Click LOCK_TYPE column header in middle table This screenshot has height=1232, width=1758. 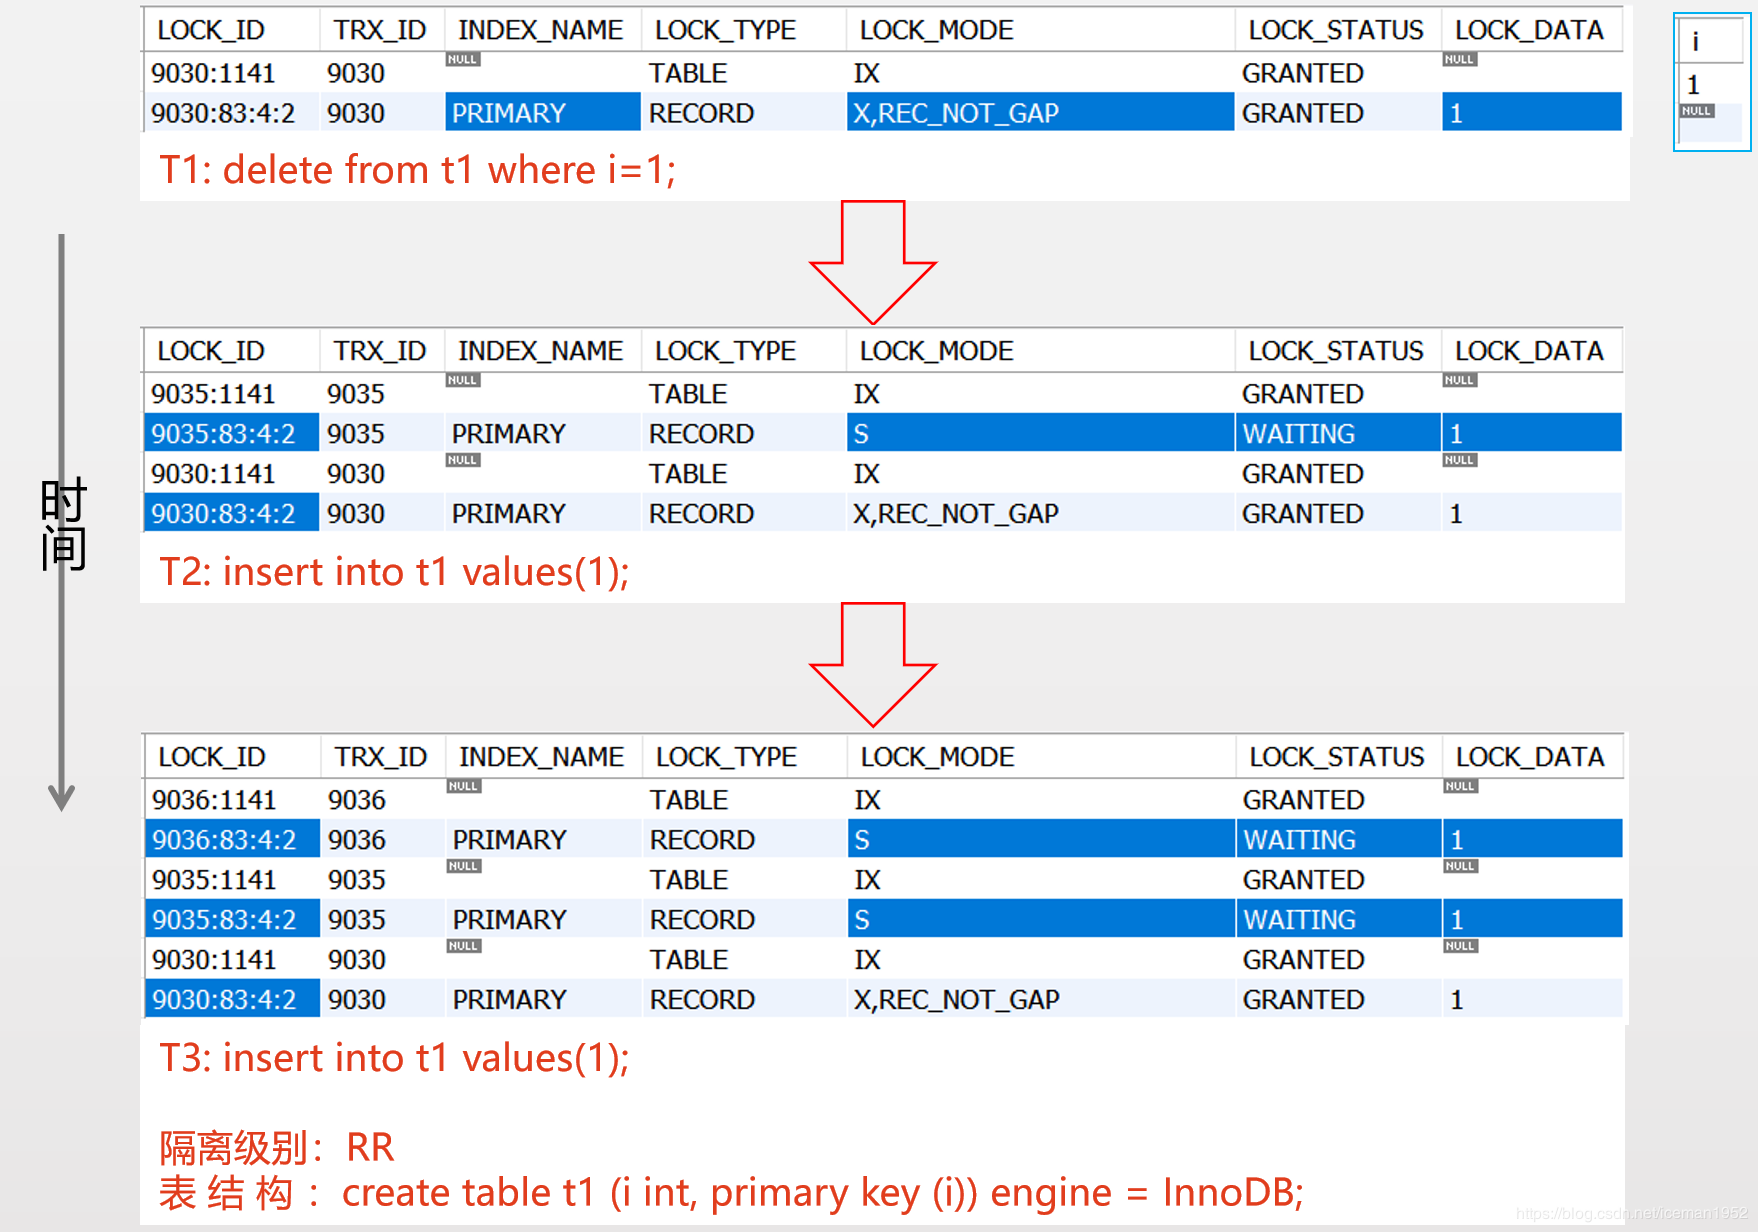[743, 351]
